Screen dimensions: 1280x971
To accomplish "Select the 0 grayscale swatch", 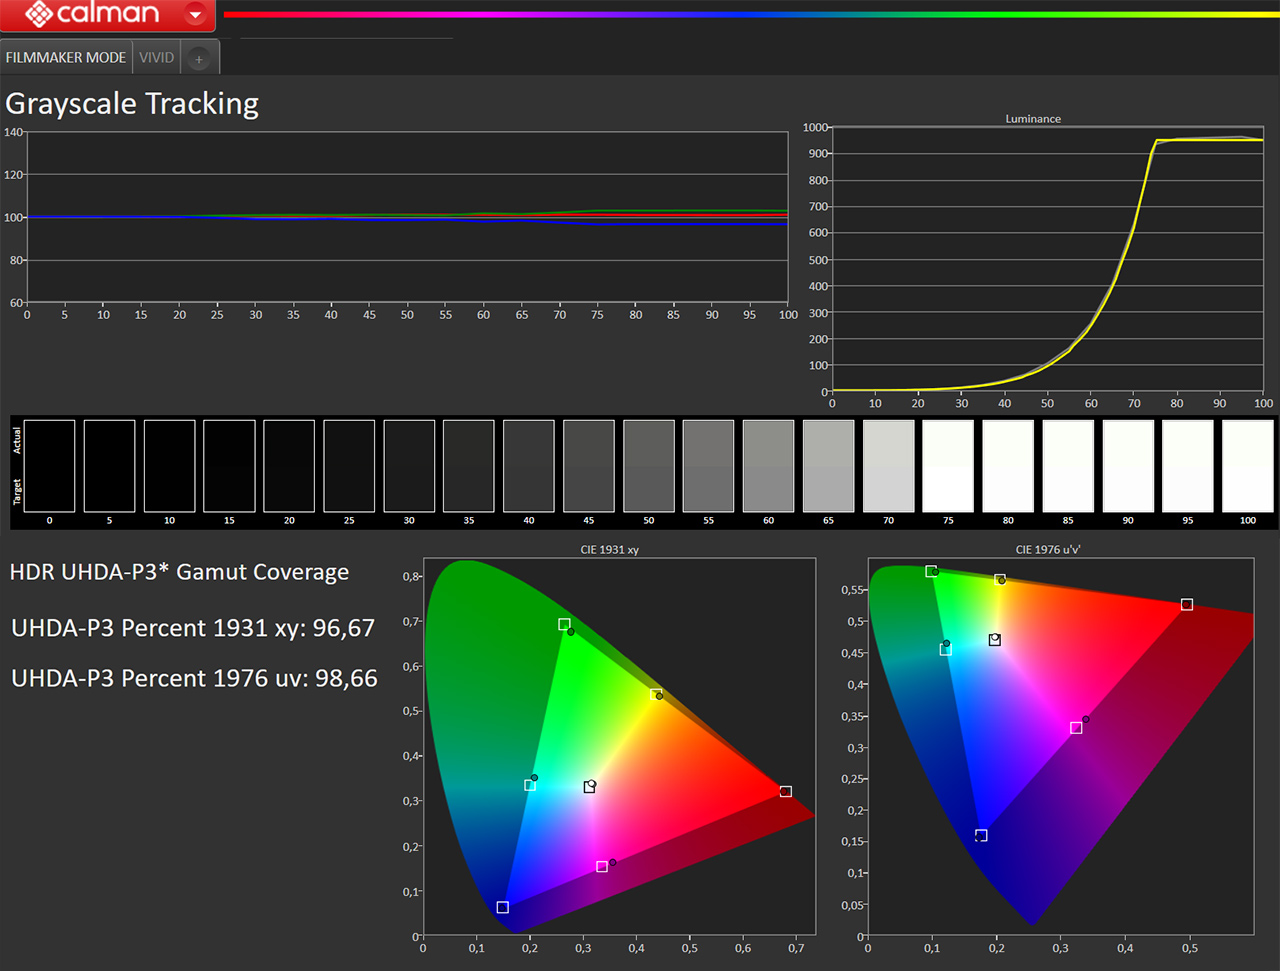I will pyautogui.click(x=49, y=466).
